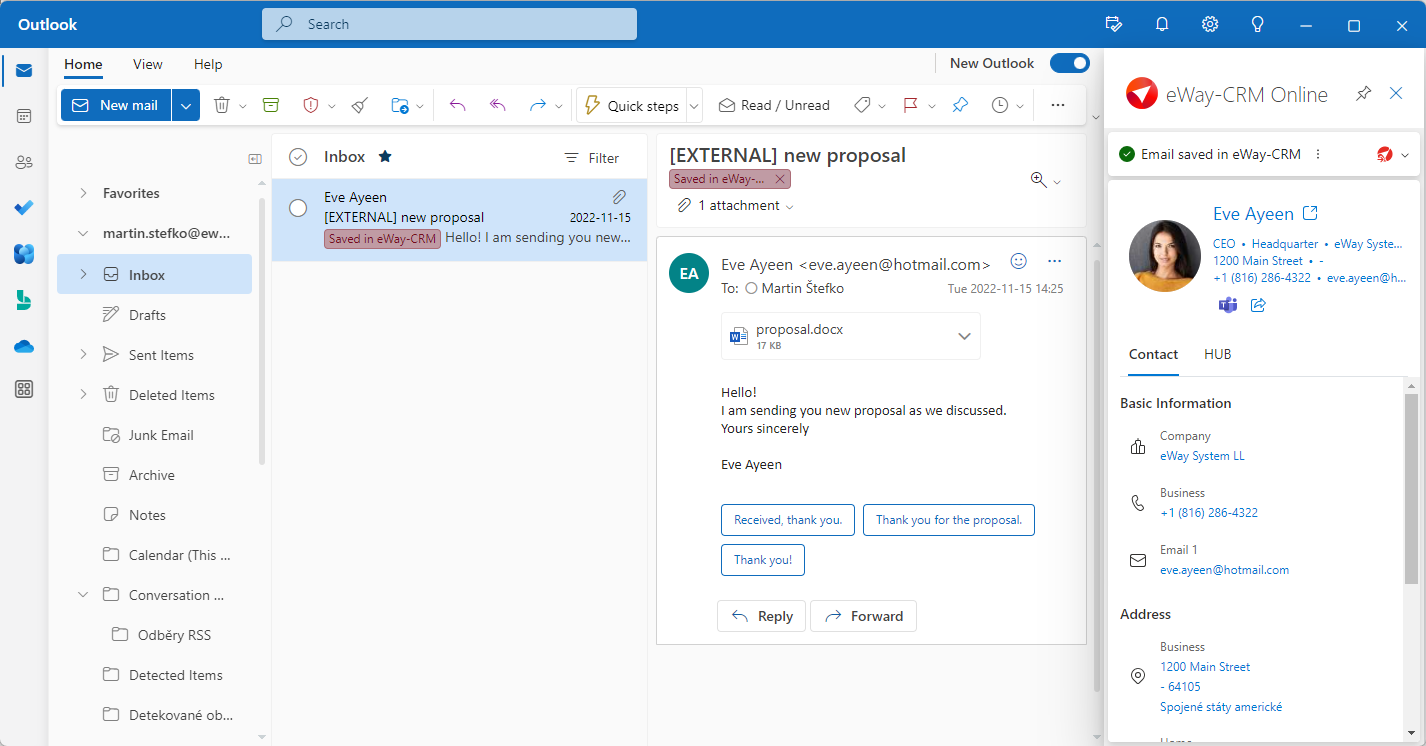Click suggested reply Thank you for the proposal.
Viewport: 1426px width, 746px height.
(x=949, y=520)
